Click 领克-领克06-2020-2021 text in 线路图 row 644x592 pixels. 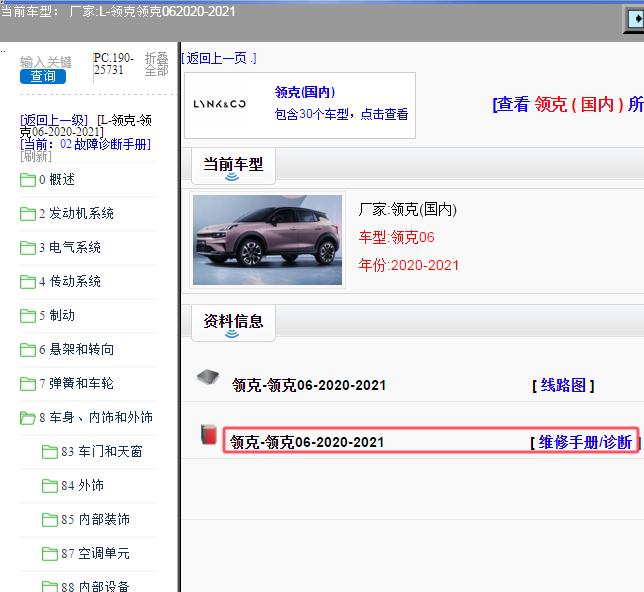click(x=308, y=385)
